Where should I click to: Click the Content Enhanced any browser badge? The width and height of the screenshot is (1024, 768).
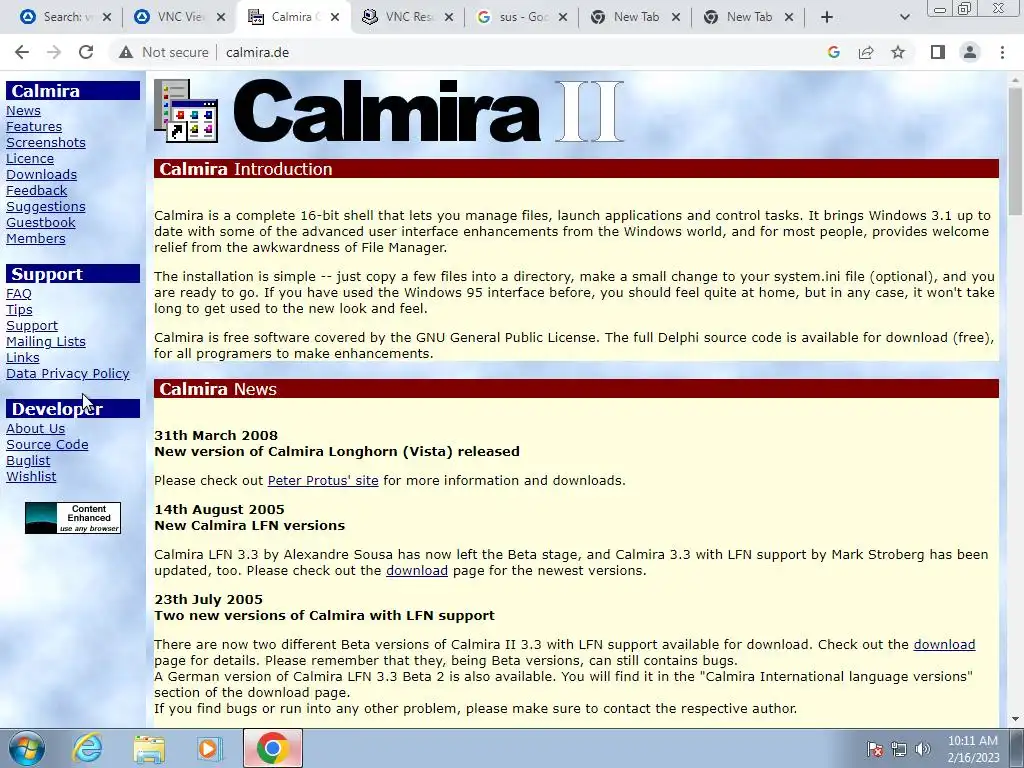72,518
